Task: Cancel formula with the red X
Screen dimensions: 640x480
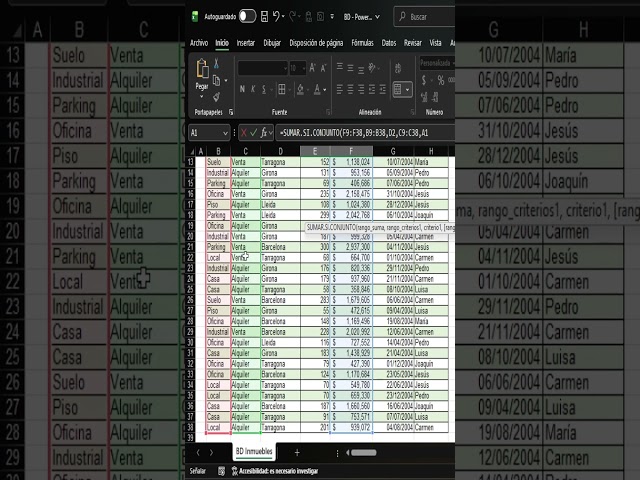Action: click(x=244, y=133)
